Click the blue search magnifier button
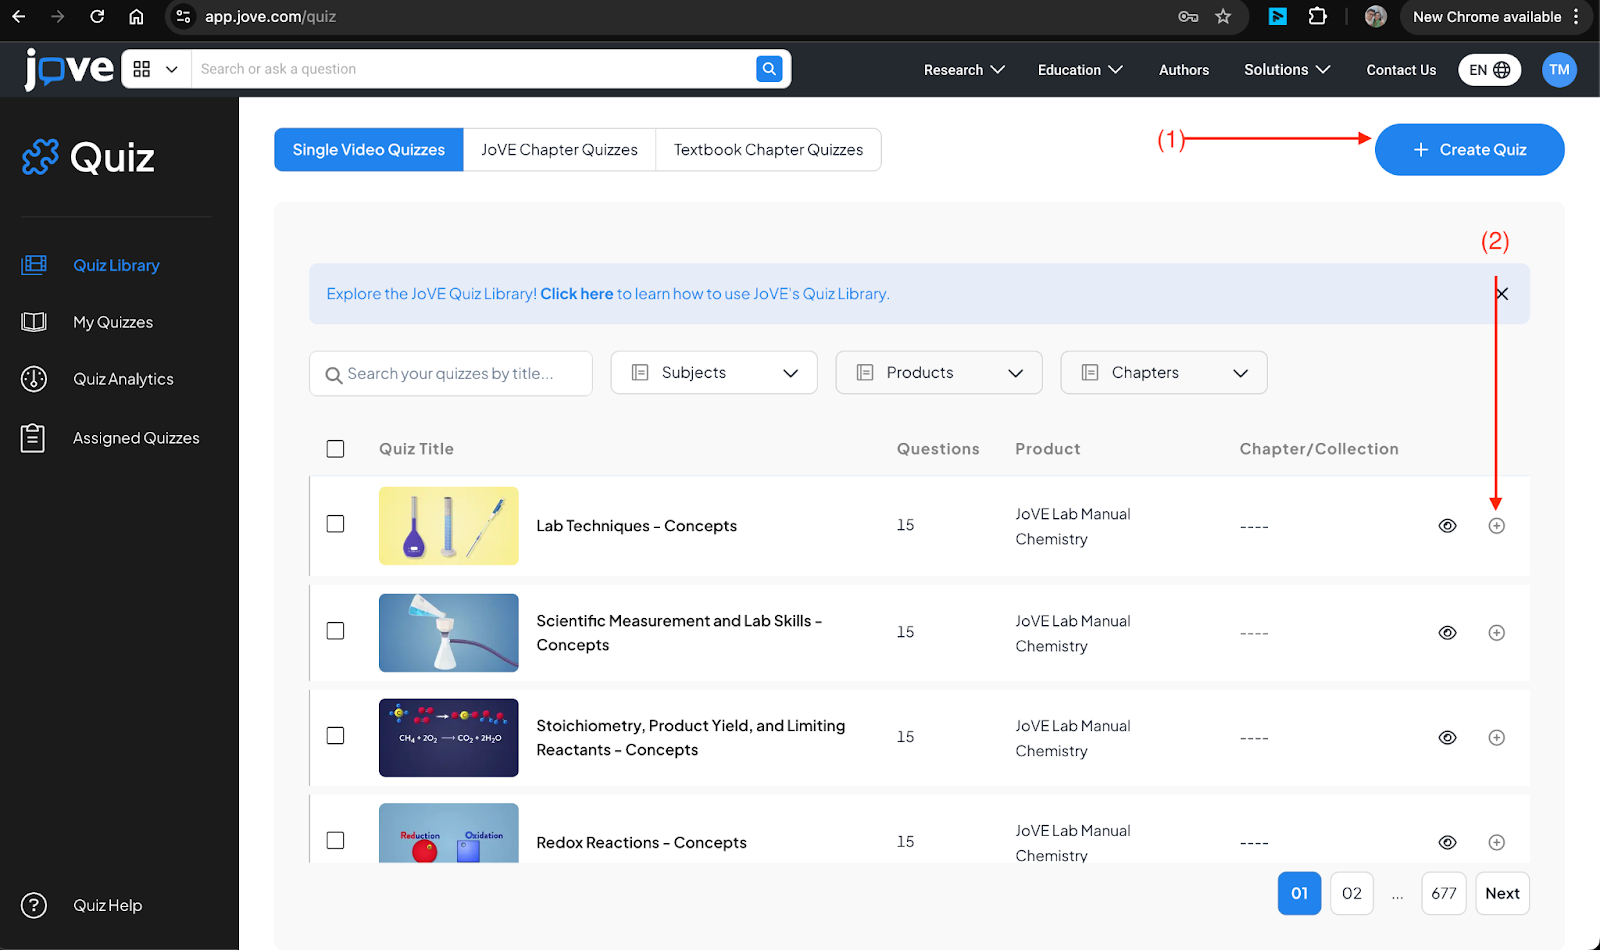Image resolution: width=1600 pixels, height=950 pixels. click(769, 69)
